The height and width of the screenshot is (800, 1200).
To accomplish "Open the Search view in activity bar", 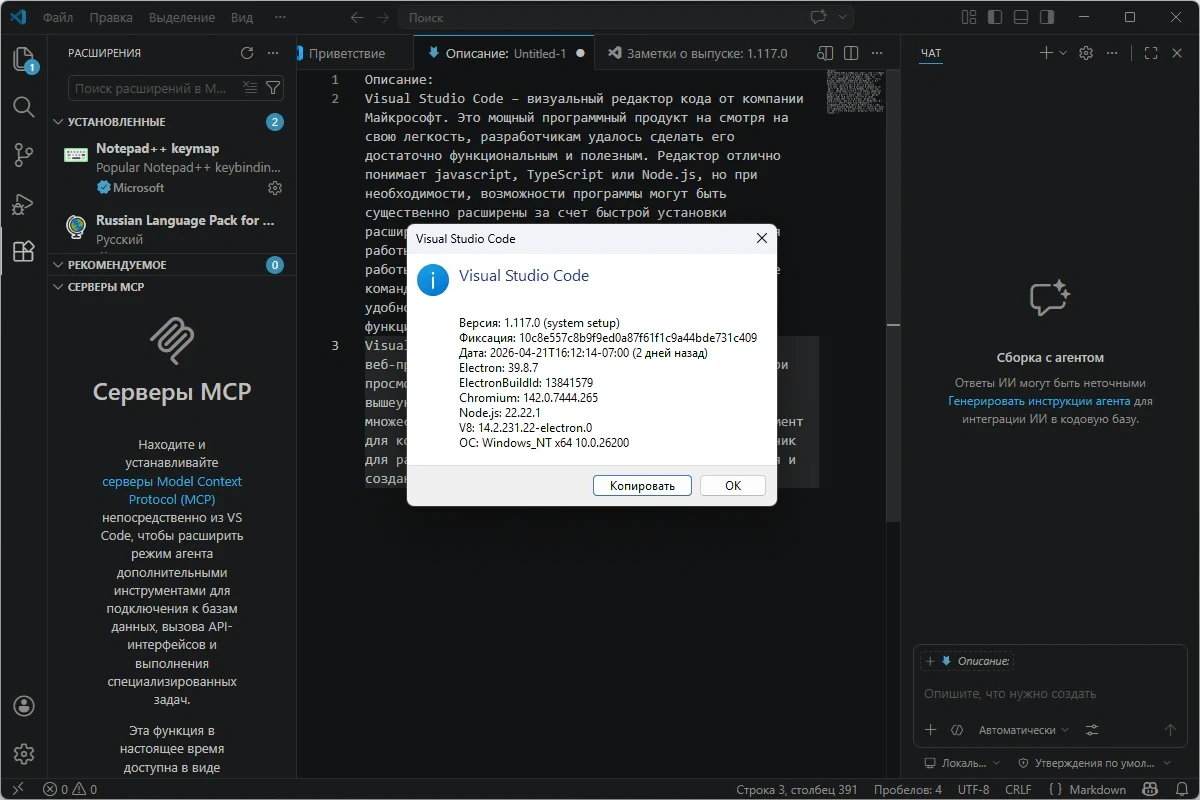I will [x=24, y=106].
